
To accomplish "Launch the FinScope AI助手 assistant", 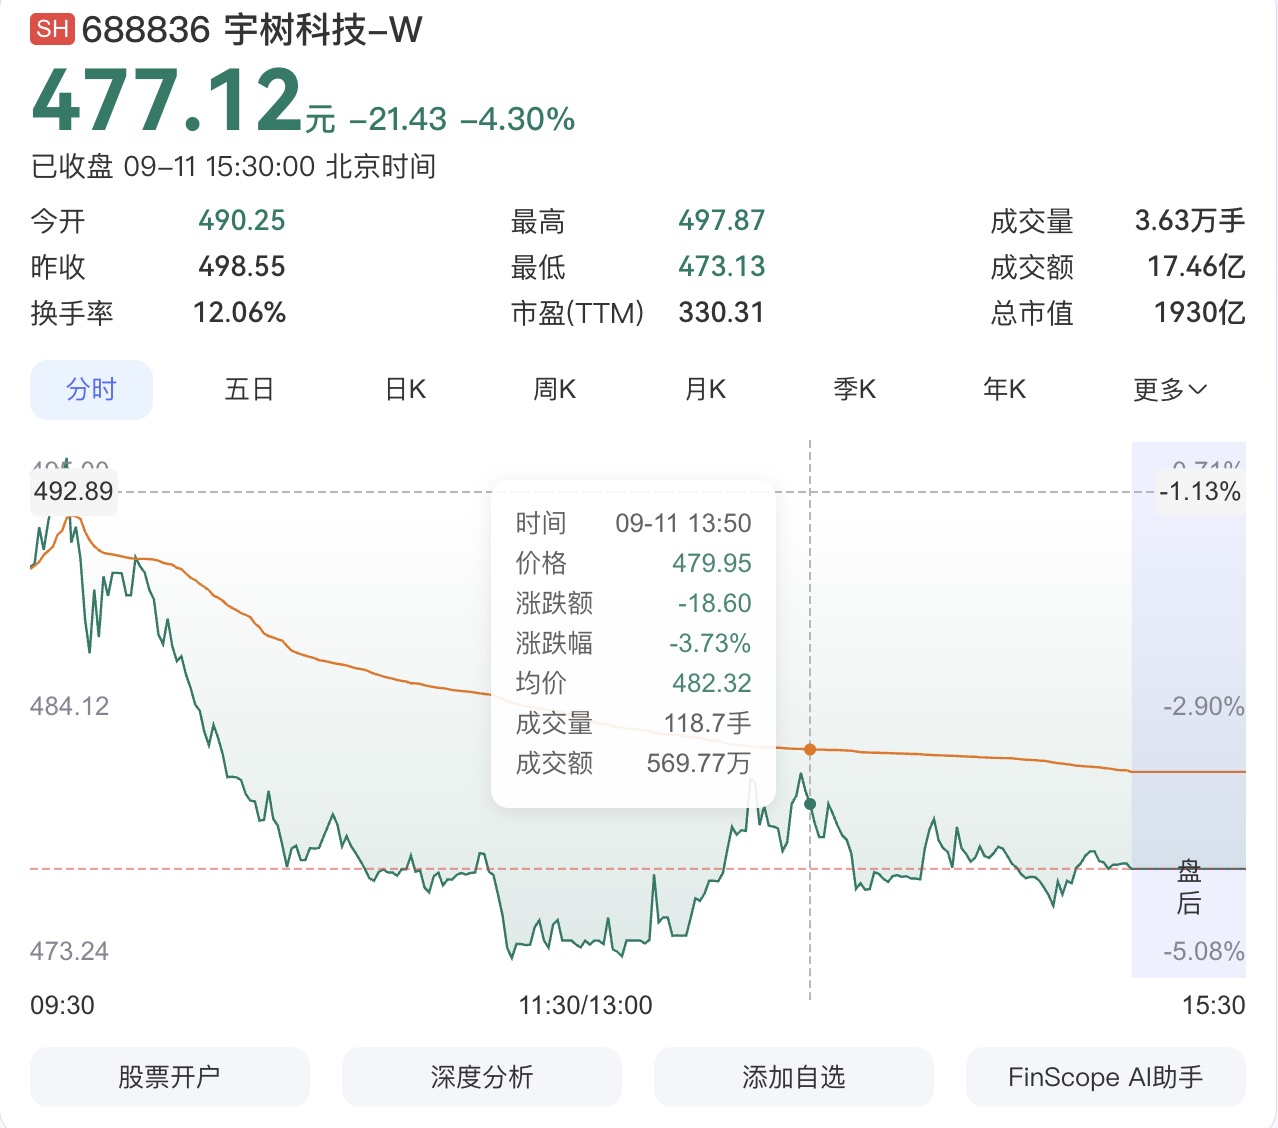I will click(x=1106, y=1077).
